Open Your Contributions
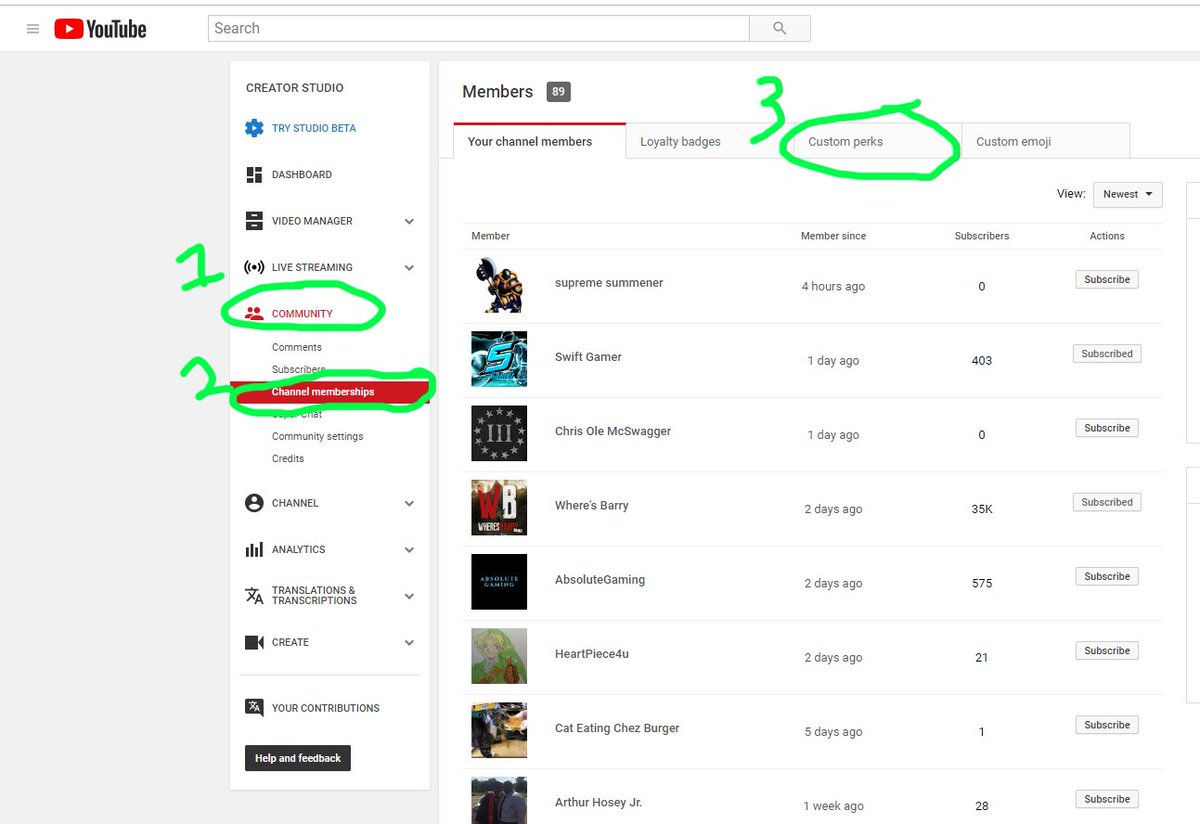This screenshot has width=1200, height=824. (326, 708)
